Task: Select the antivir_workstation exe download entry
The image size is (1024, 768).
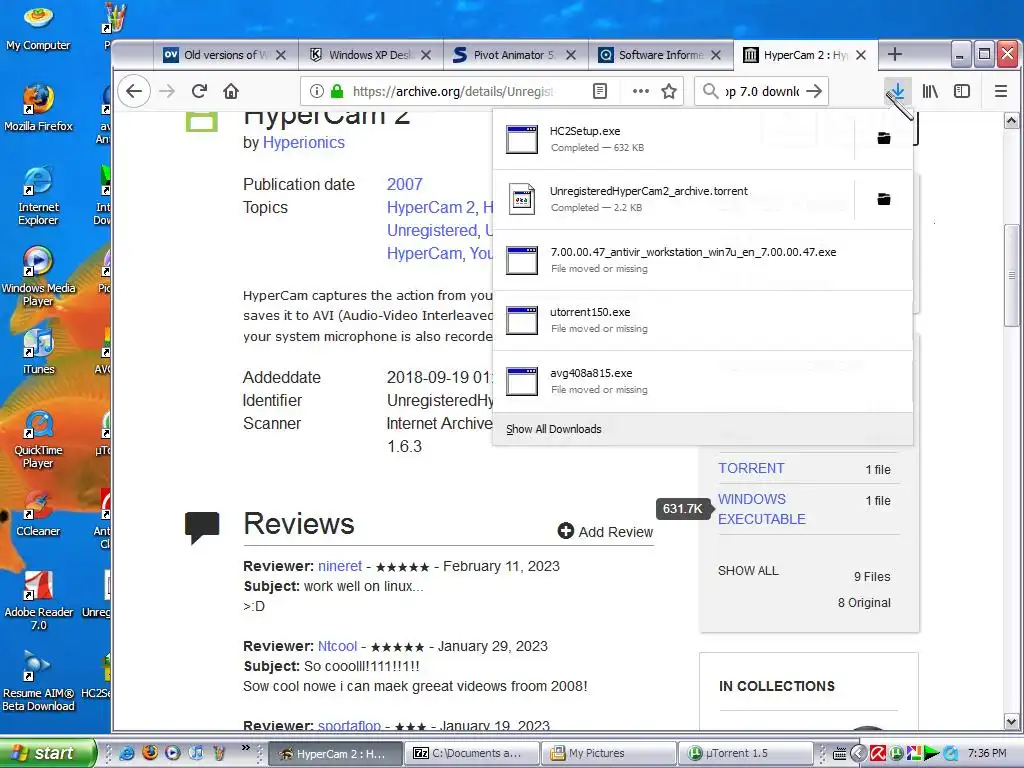Action: point(702,260)
